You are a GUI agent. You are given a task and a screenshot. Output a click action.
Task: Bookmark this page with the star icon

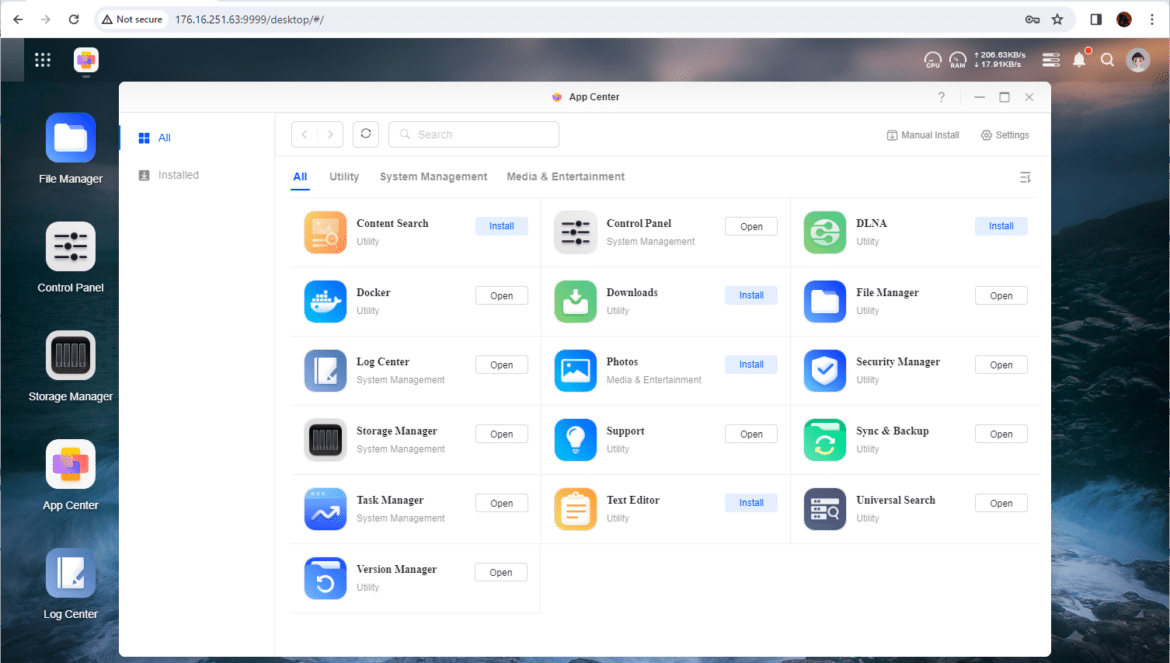click(x=1057, y=19)
